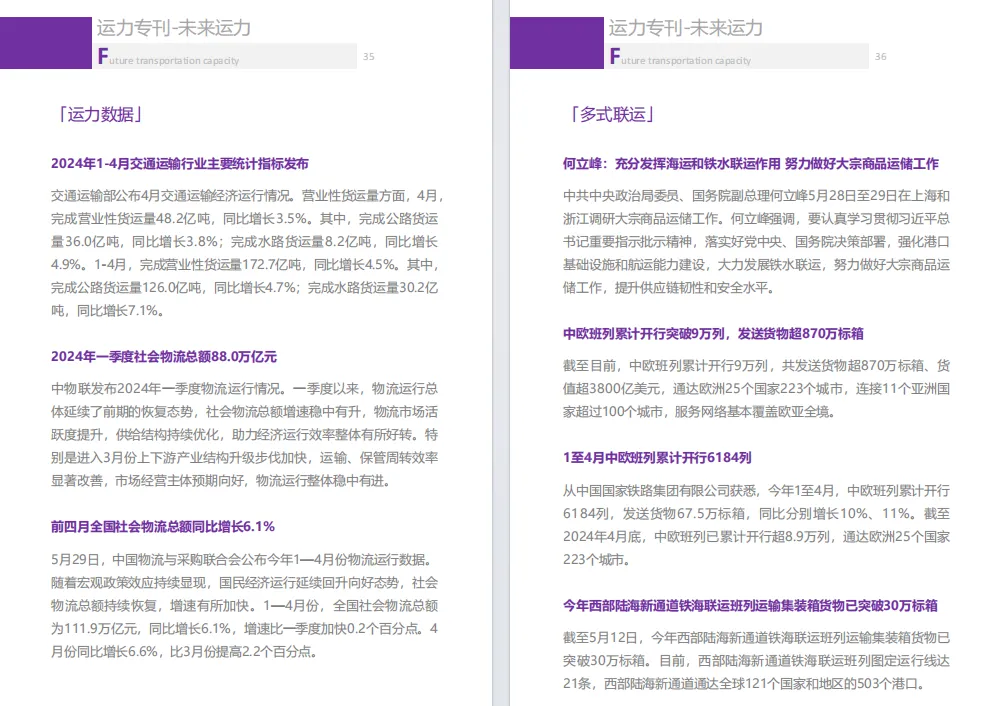Click the line containing 为111.9万亿元
Screen dimensions: 1003x706
click(244, 629)
